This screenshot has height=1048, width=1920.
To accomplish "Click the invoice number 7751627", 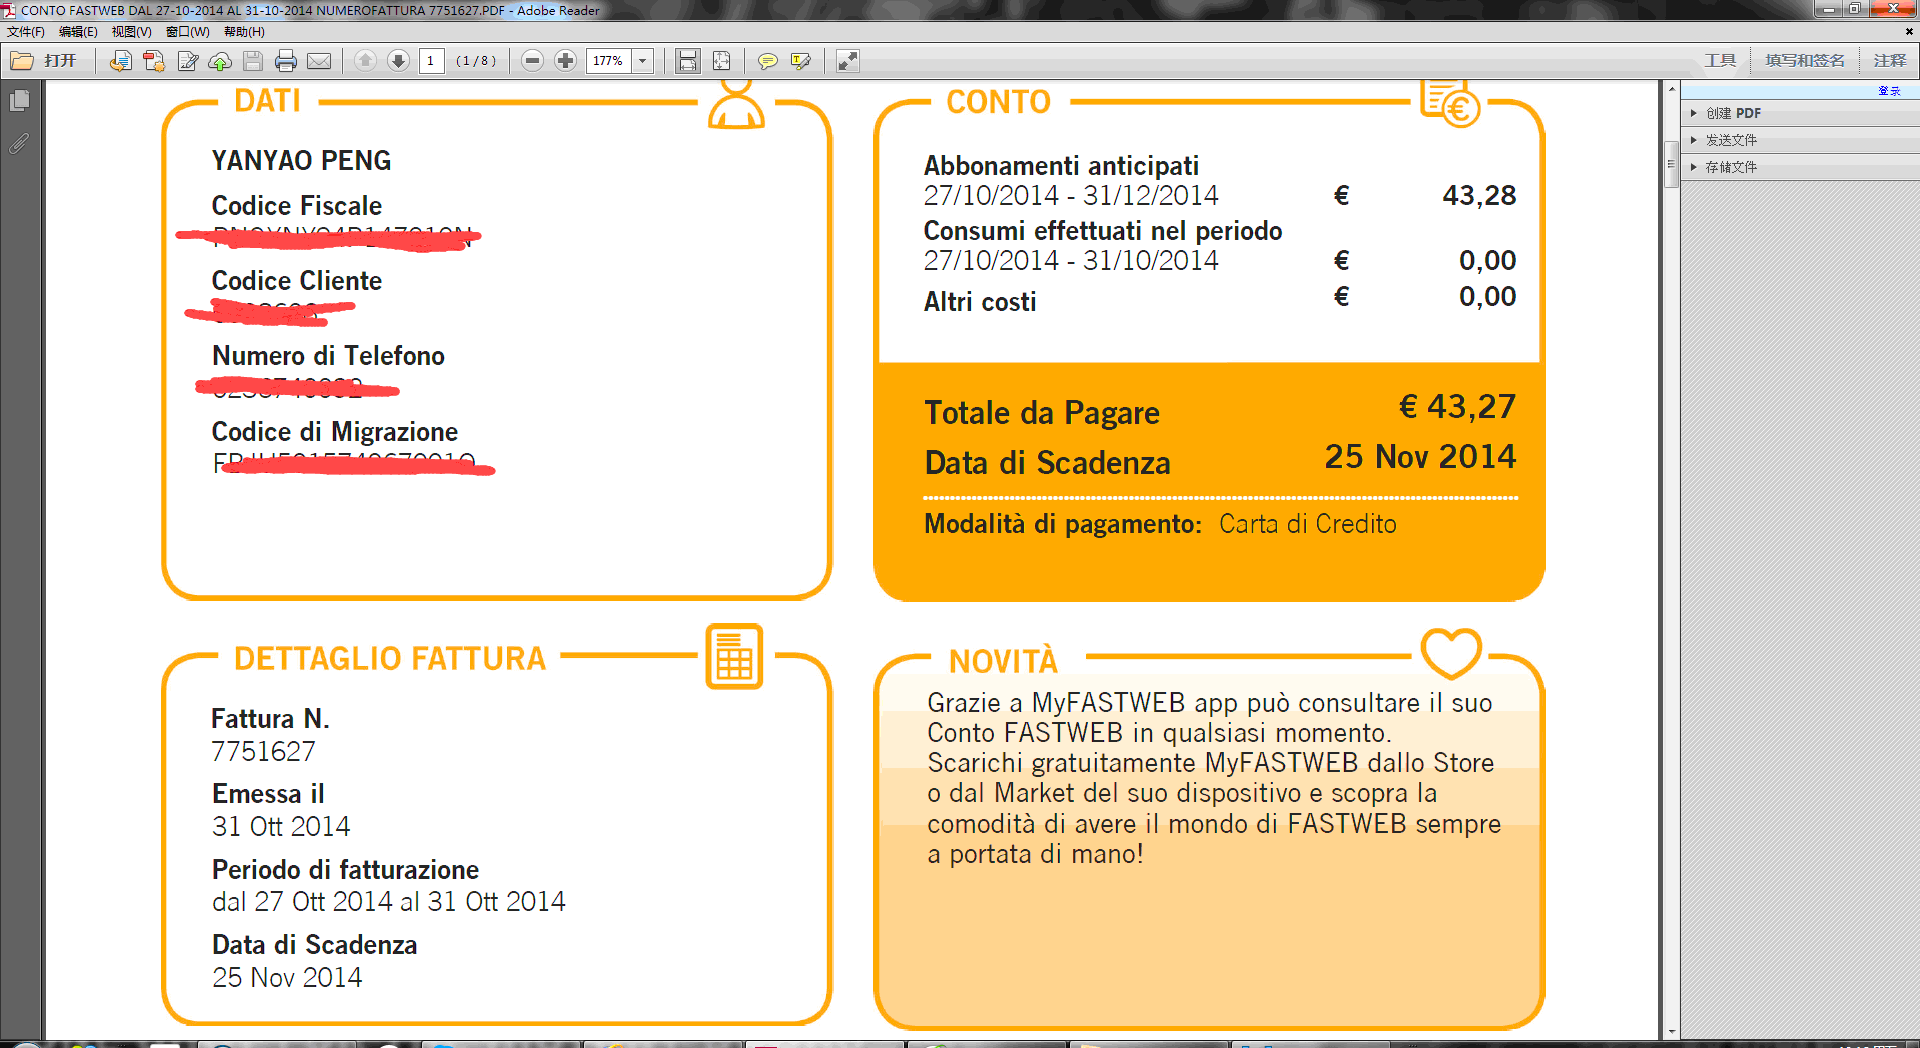I will (263, 752).
